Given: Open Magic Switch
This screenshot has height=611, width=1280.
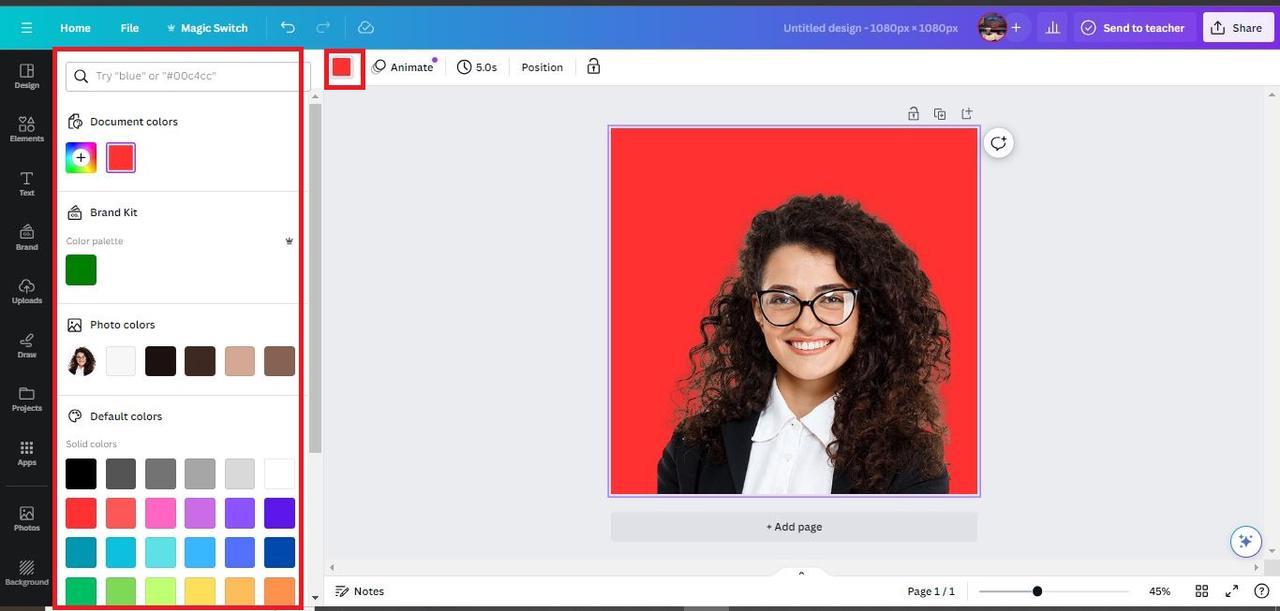Looking at the screenshot, I should click(206, 28).
